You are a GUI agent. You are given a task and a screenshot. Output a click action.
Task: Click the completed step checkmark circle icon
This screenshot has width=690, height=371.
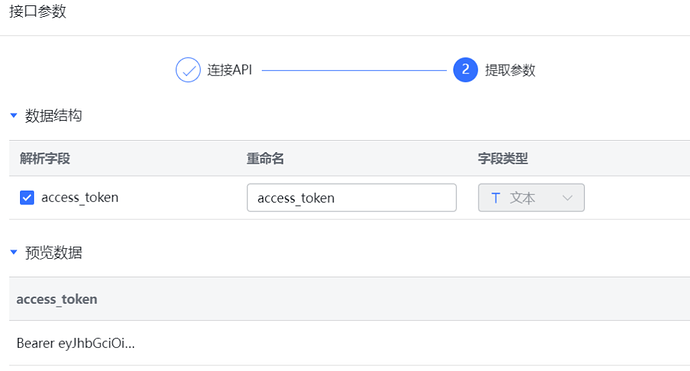click(188, 70)
